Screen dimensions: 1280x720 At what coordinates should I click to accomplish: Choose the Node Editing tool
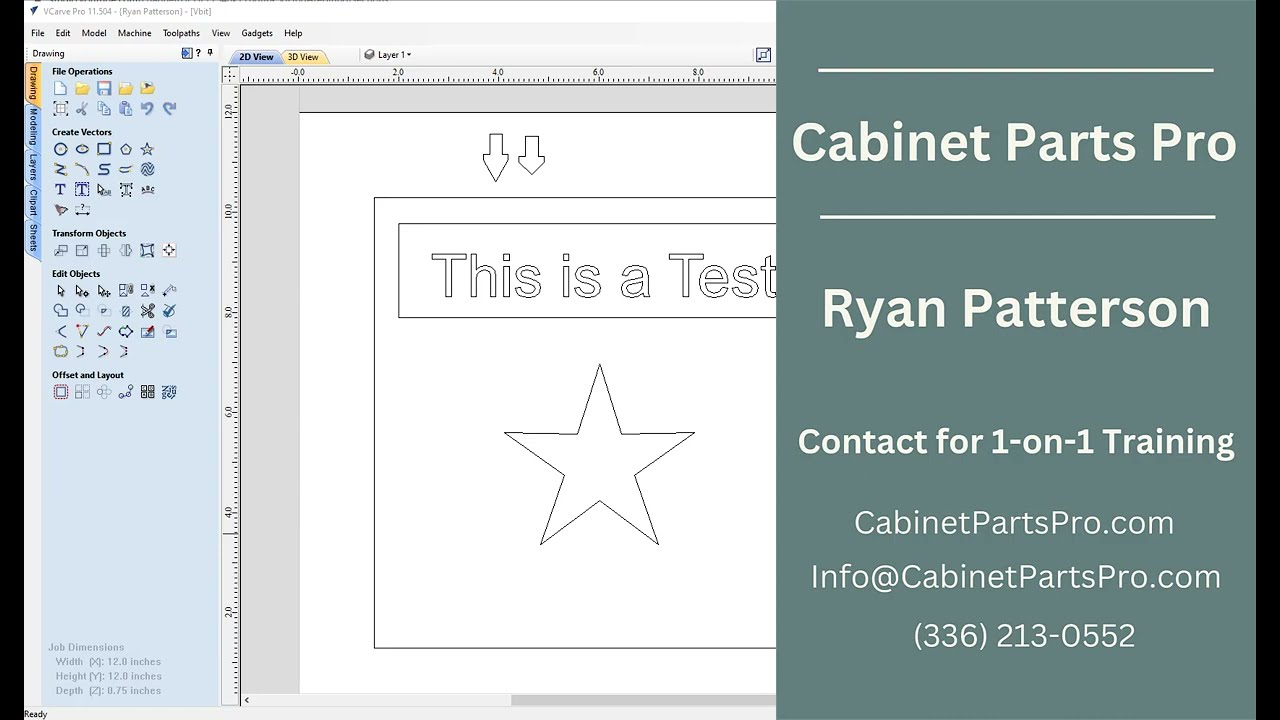pos(82,291)
